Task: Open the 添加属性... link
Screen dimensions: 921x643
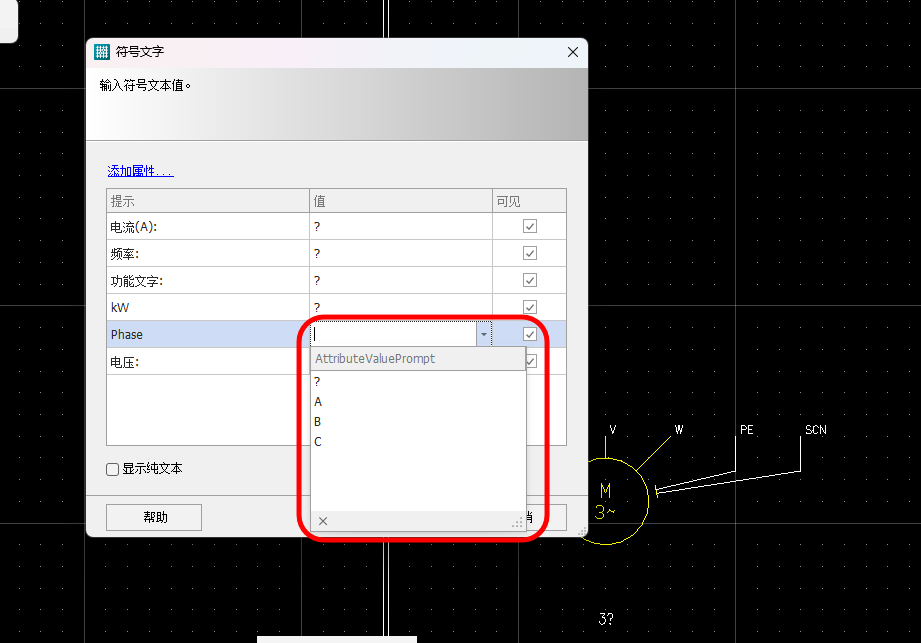Action: 140,171
